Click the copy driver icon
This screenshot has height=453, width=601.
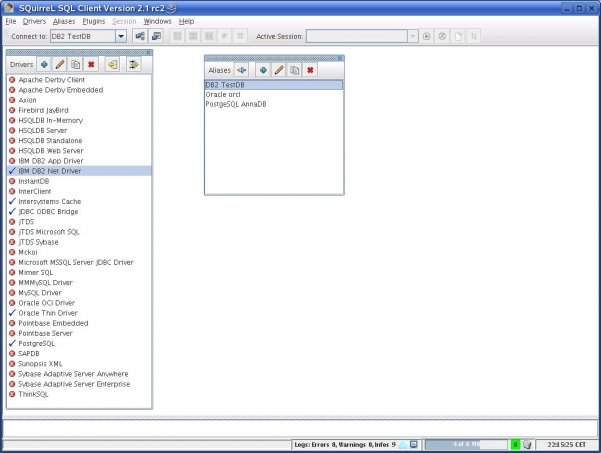pyautogui.click(x=76, y=64)
